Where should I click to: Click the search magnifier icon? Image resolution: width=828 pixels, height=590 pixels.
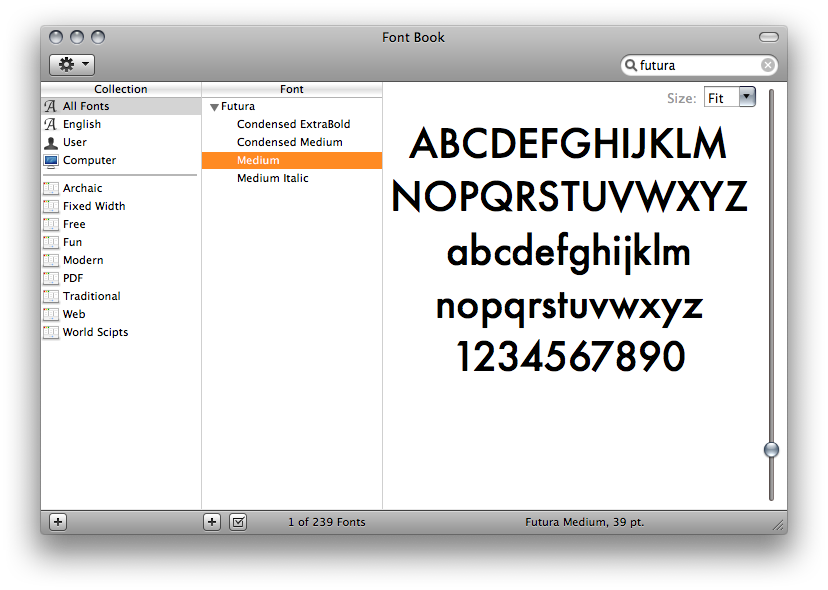pos(631,66)
